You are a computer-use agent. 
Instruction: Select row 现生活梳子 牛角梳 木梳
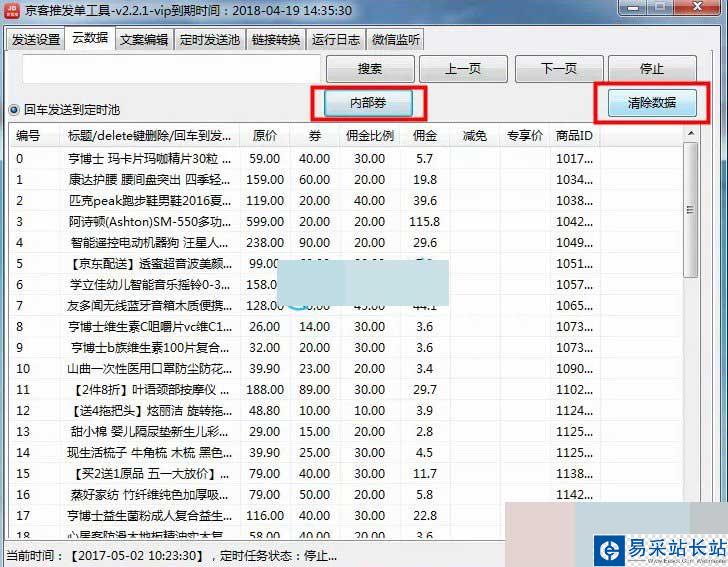tap(346, 452)
